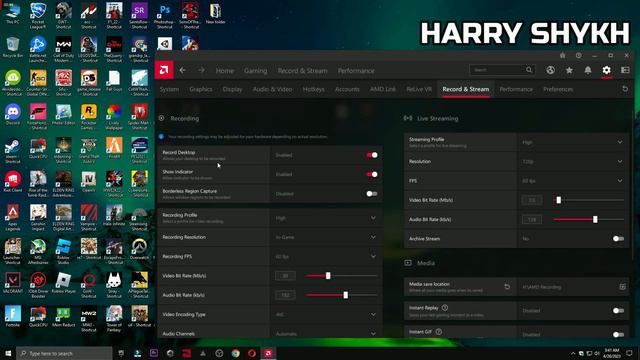This screenshot has height=360, width=640.
Task: Click the Windows Start button
Action: pyautogui.click(x=8, y=353)
